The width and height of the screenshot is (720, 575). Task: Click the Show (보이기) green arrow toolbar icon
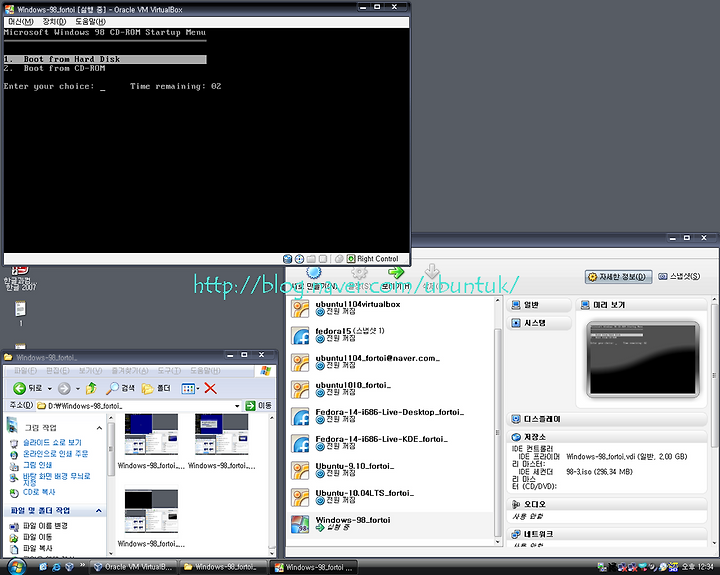[x=396, y=273]
